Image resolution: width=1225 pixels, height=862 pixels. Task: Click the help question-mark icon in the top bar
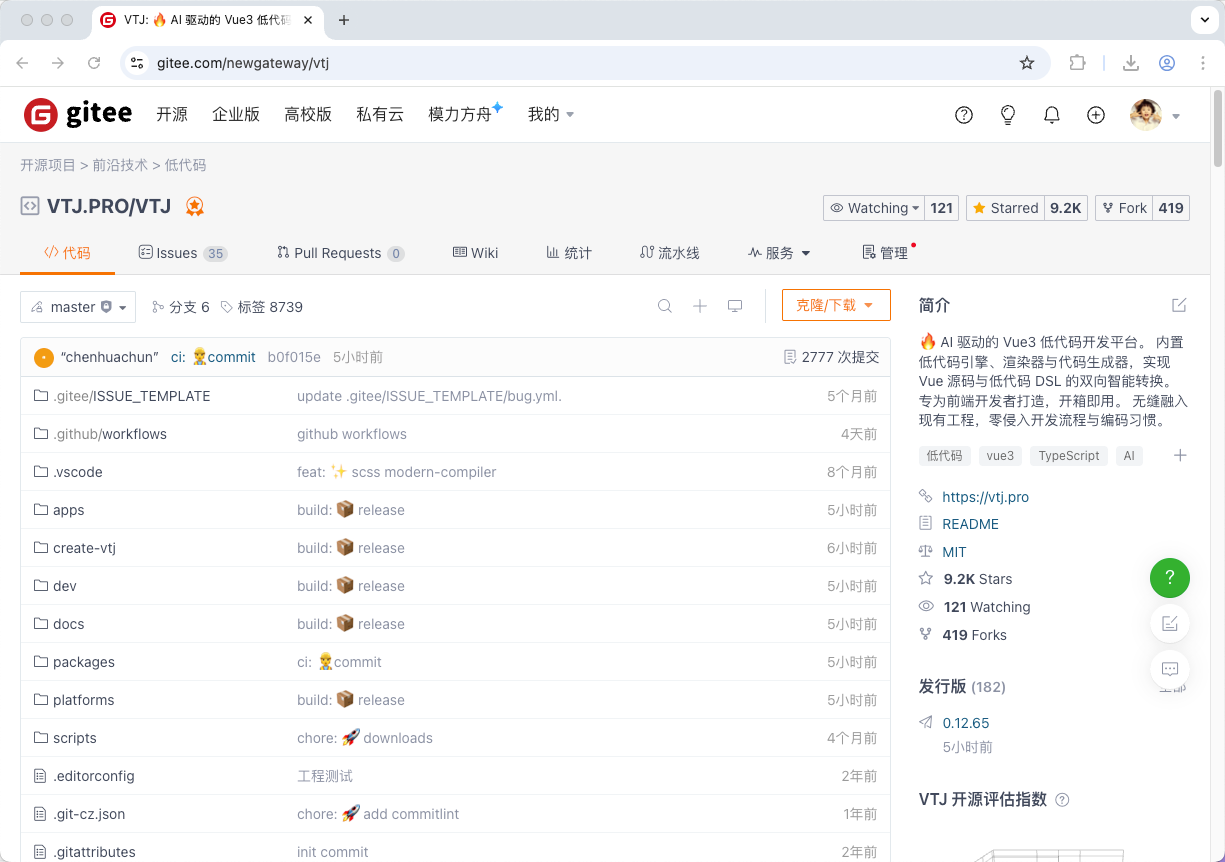pyautogui.click(x=963, y=115)
